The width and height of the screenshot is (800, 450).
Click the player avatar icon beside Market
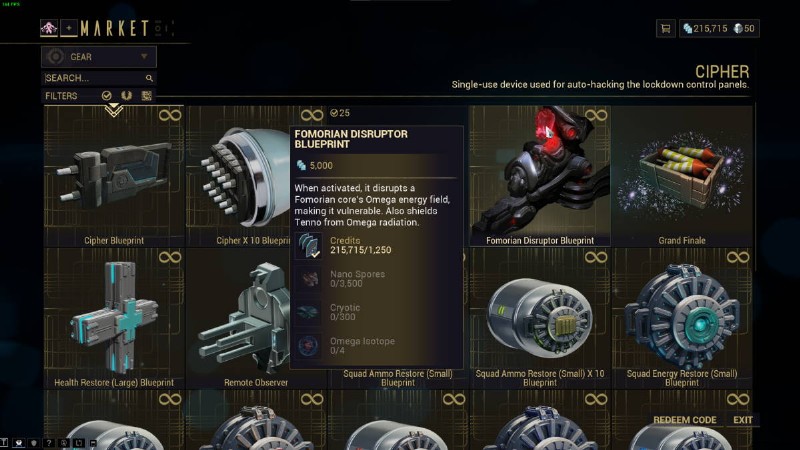pos(49,28)
